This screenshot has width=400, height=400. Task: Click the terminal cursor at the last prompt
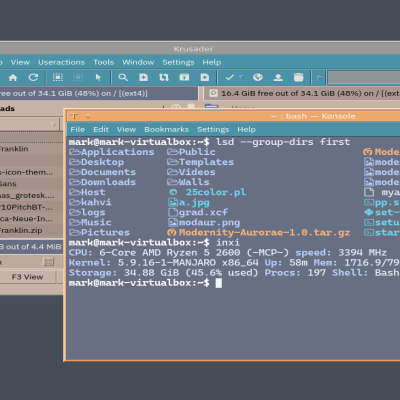coord(219,283)
